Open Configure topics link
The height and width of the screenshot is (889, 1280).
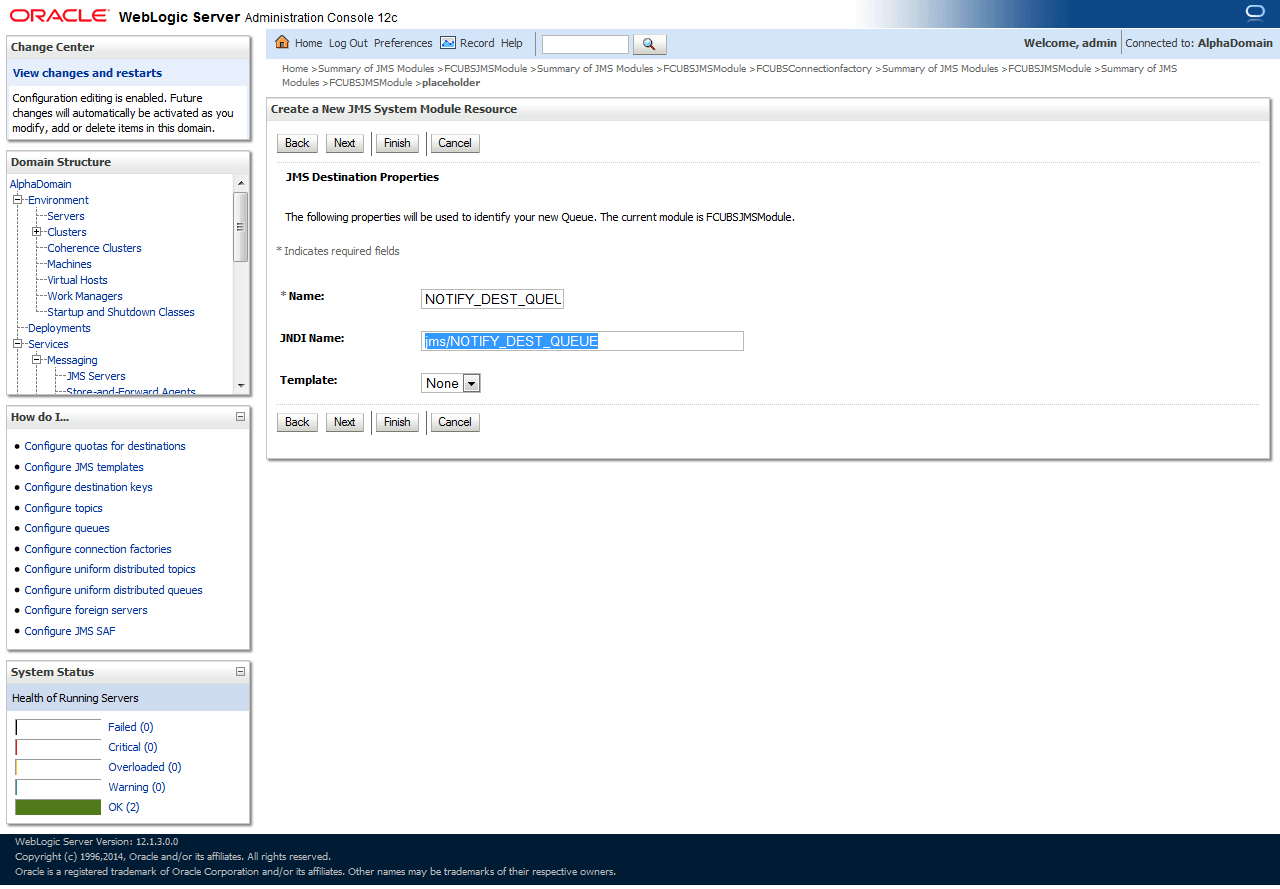[x=64, y=508]
